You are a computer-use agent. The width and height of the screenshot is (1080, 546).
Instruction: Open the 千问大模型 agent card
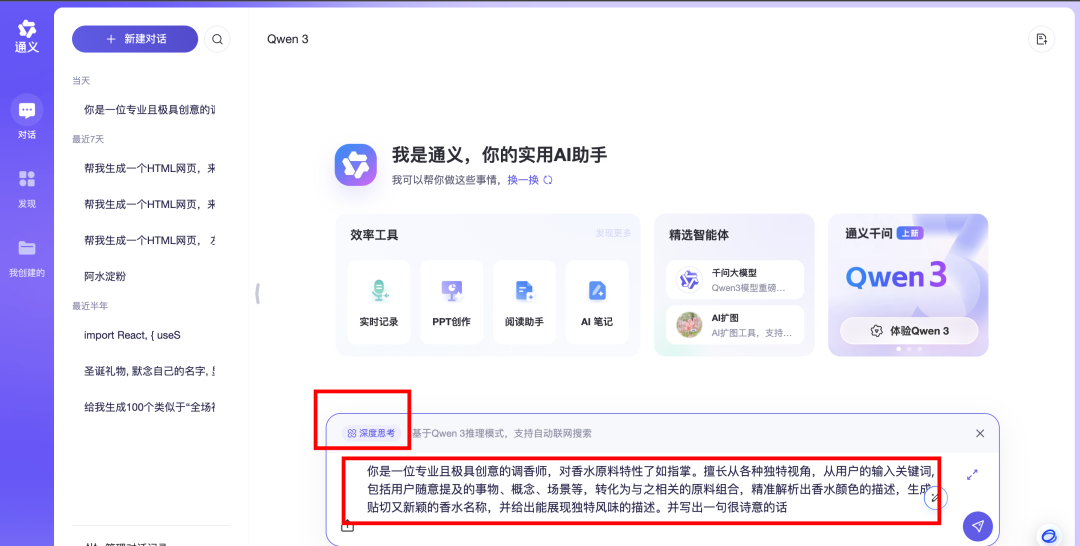(735, 280)
